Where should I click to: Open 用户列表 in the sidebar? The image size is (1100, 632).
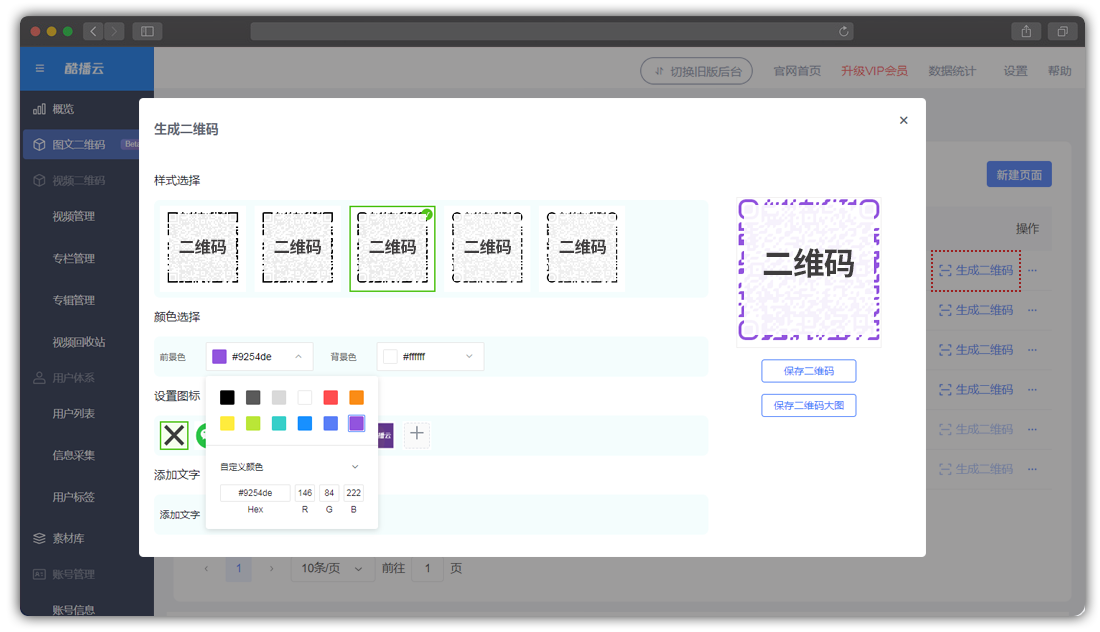(x=74, y=413)
